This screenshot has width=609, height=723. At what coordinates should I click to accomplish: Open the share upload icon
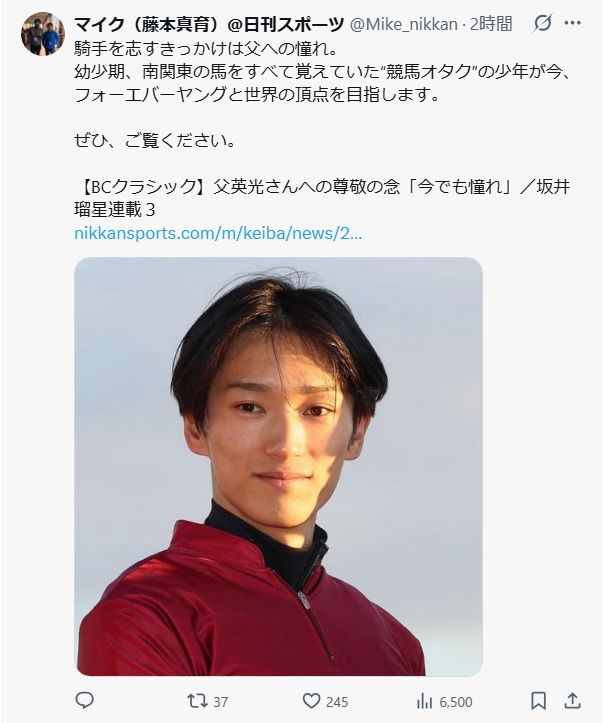(572, 700)
